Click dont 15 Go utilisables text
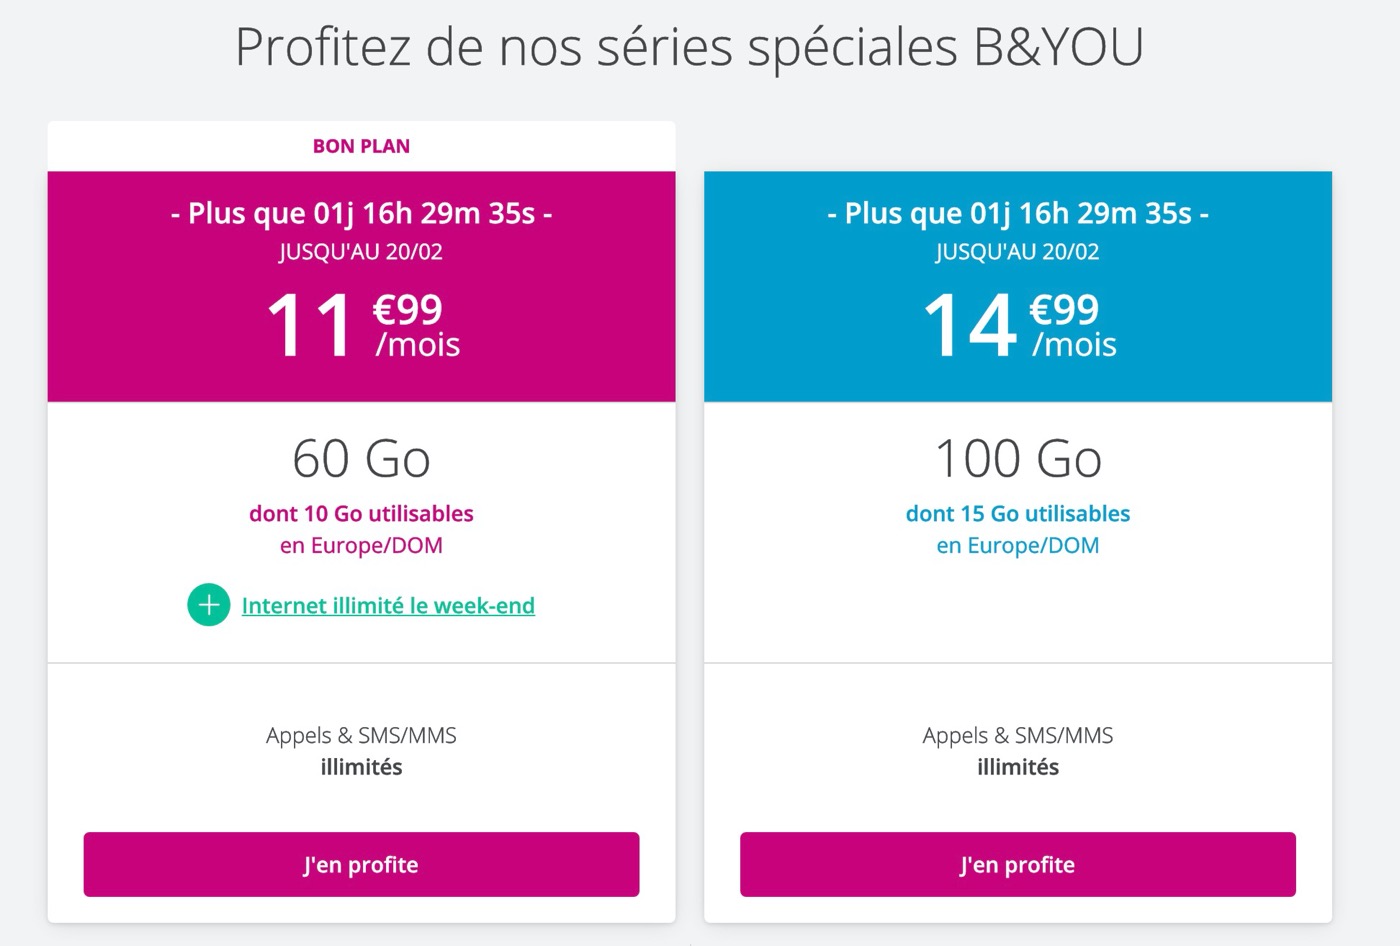Image resolution: width=1400 pixels, height=946 pixels. (x=1018, y=514)
